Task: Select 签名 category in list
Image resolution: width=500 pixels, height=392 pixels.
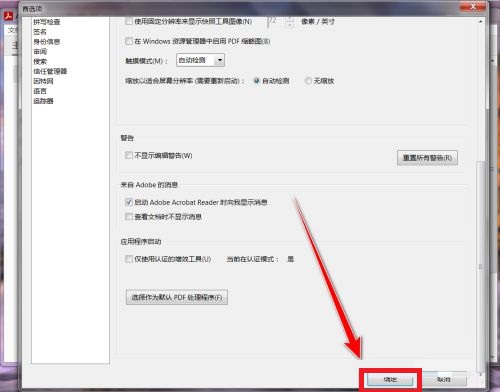Action: click(x=40, y=32)
